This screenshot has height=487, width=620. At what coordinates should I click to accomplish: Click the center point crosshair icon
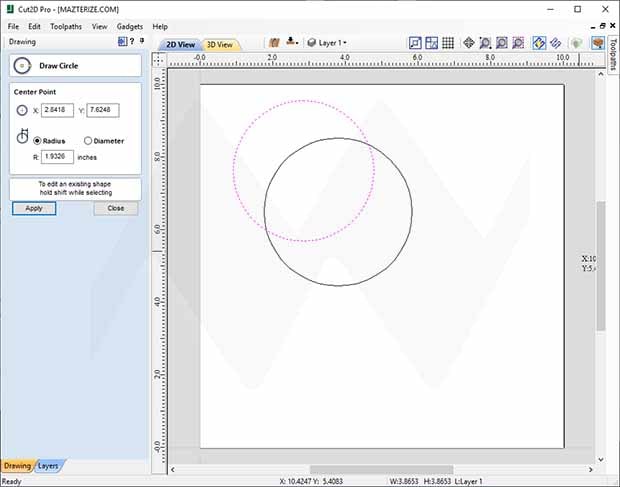click(22, 110)
